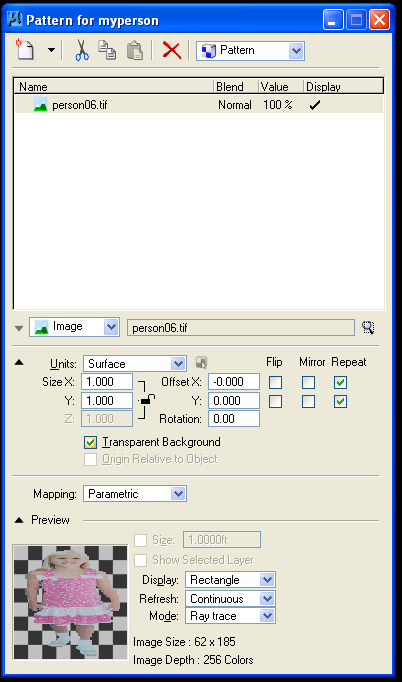
Task: Open the Pattern map type dropdown
Action: pos(250,51)
